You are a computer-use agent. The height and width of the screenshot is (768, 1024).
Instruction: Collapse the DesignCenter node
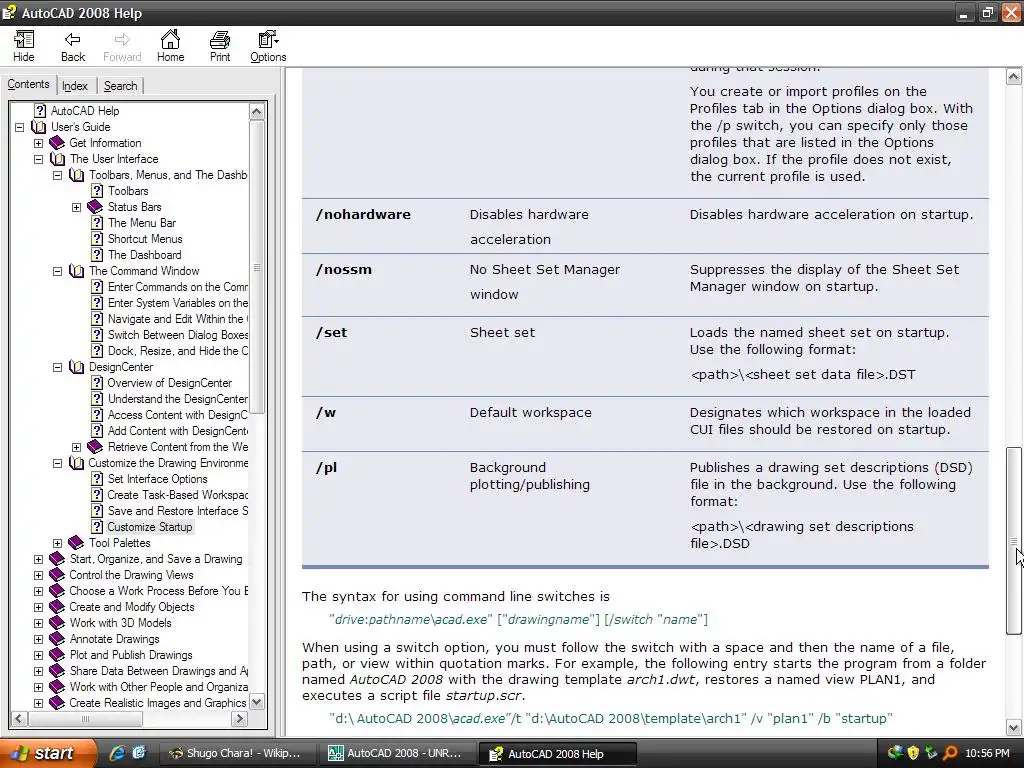coord(57,368)
